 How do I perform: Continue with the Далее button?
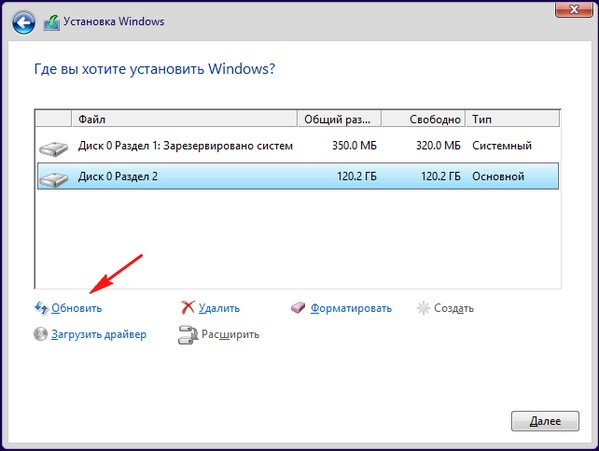click(x=545, y=421)
